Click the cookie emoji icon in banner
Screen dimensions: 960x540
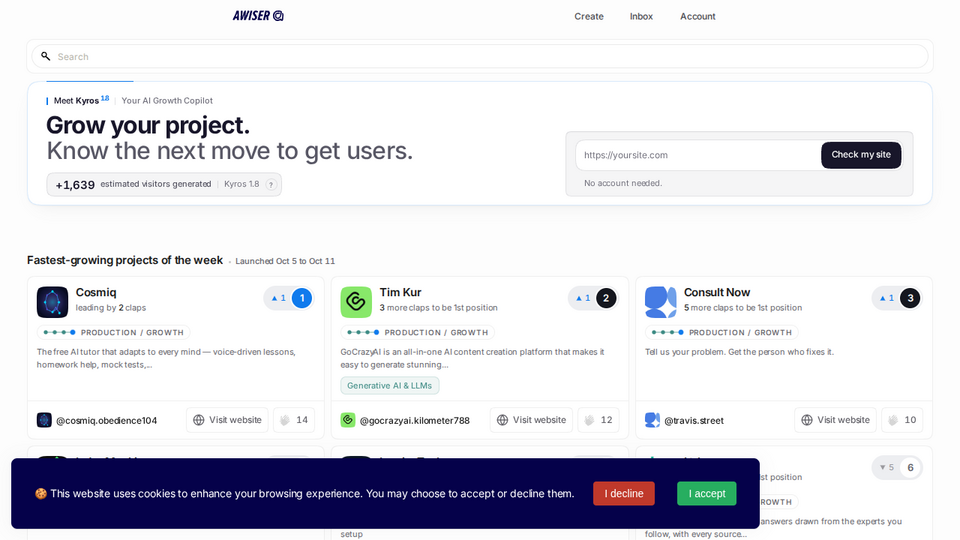click(41, 493)
